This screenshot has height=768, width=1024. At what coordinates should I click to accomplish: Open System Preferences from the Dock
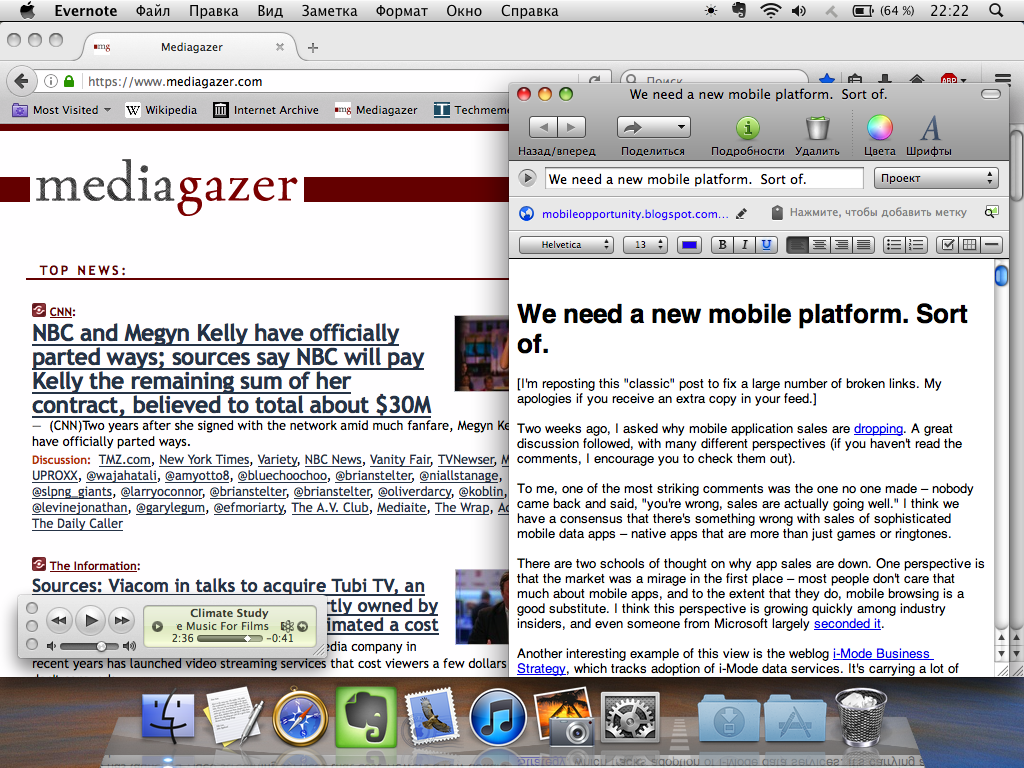pyautogui.click(x=630, y=718)
